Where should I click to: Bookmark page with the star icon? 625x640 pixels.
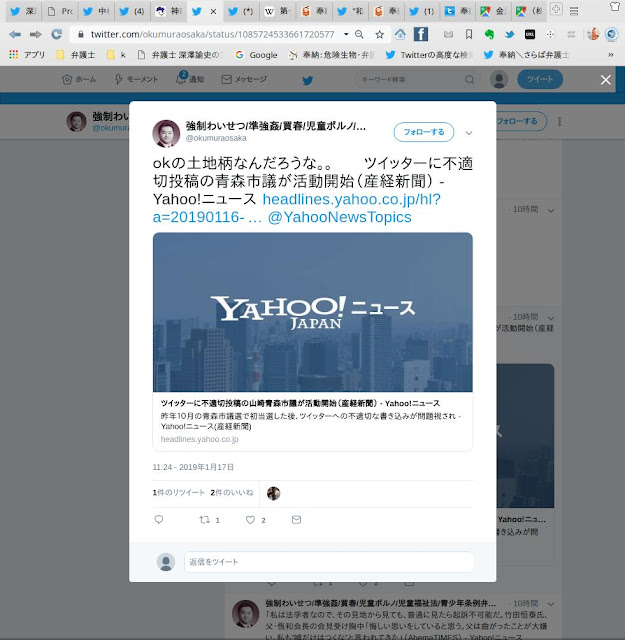[x=380, y=34]
